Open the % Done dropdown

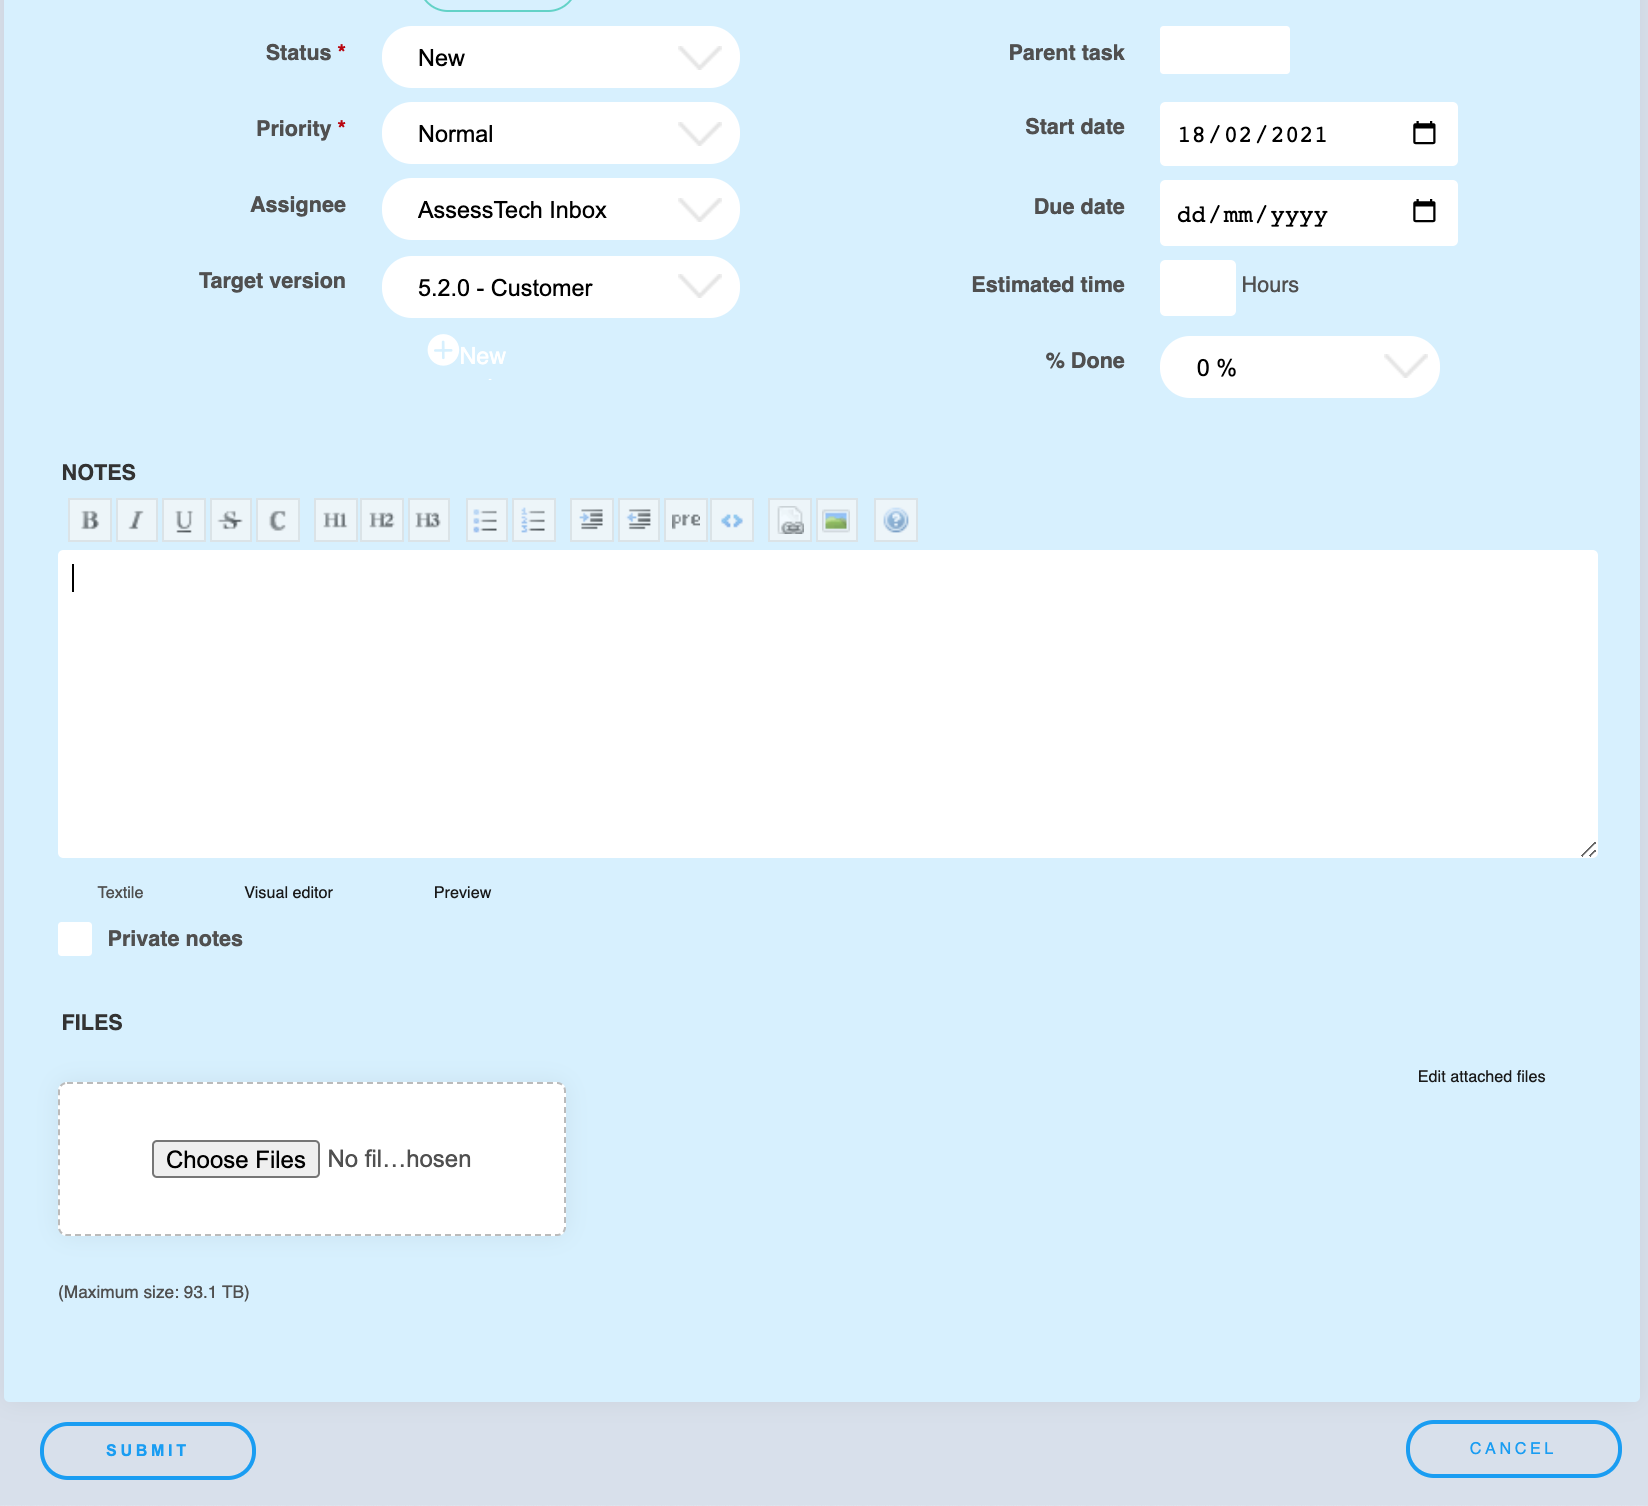pos(1300,367)
